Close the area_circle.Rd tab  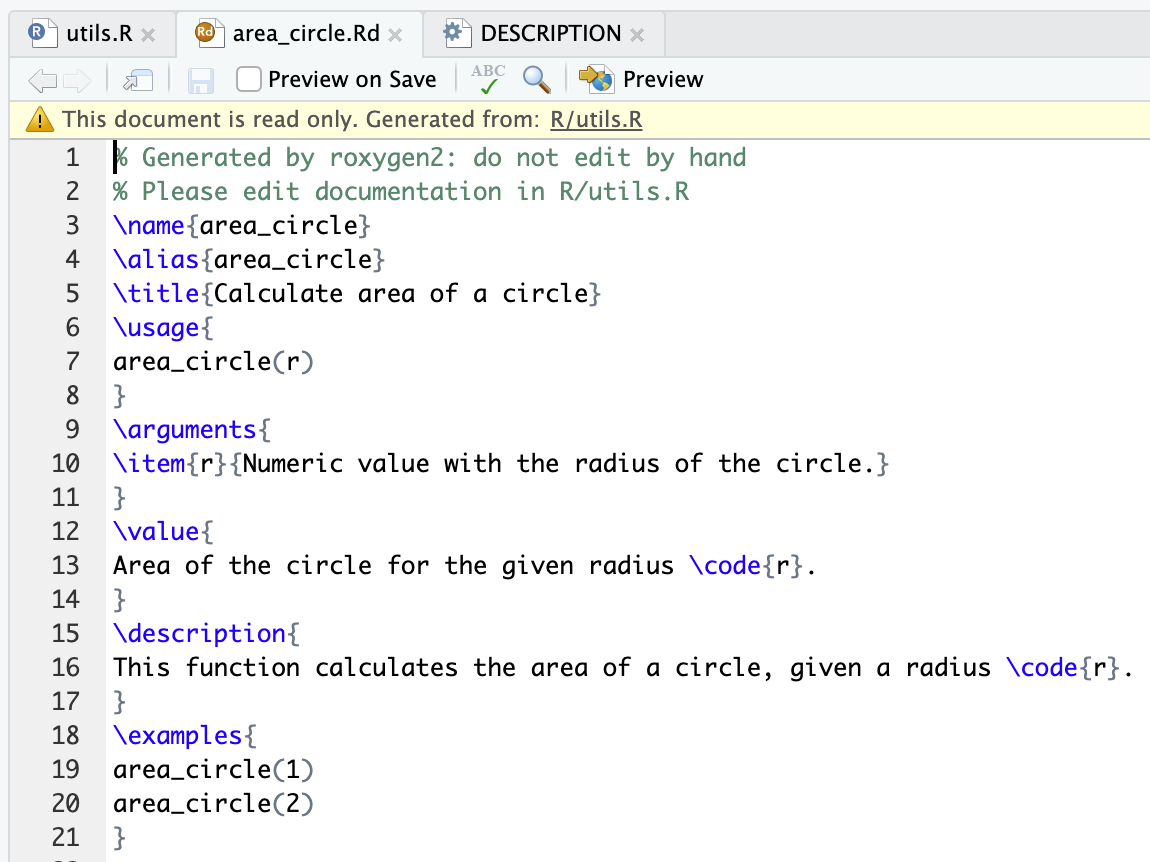click(395, 35)
